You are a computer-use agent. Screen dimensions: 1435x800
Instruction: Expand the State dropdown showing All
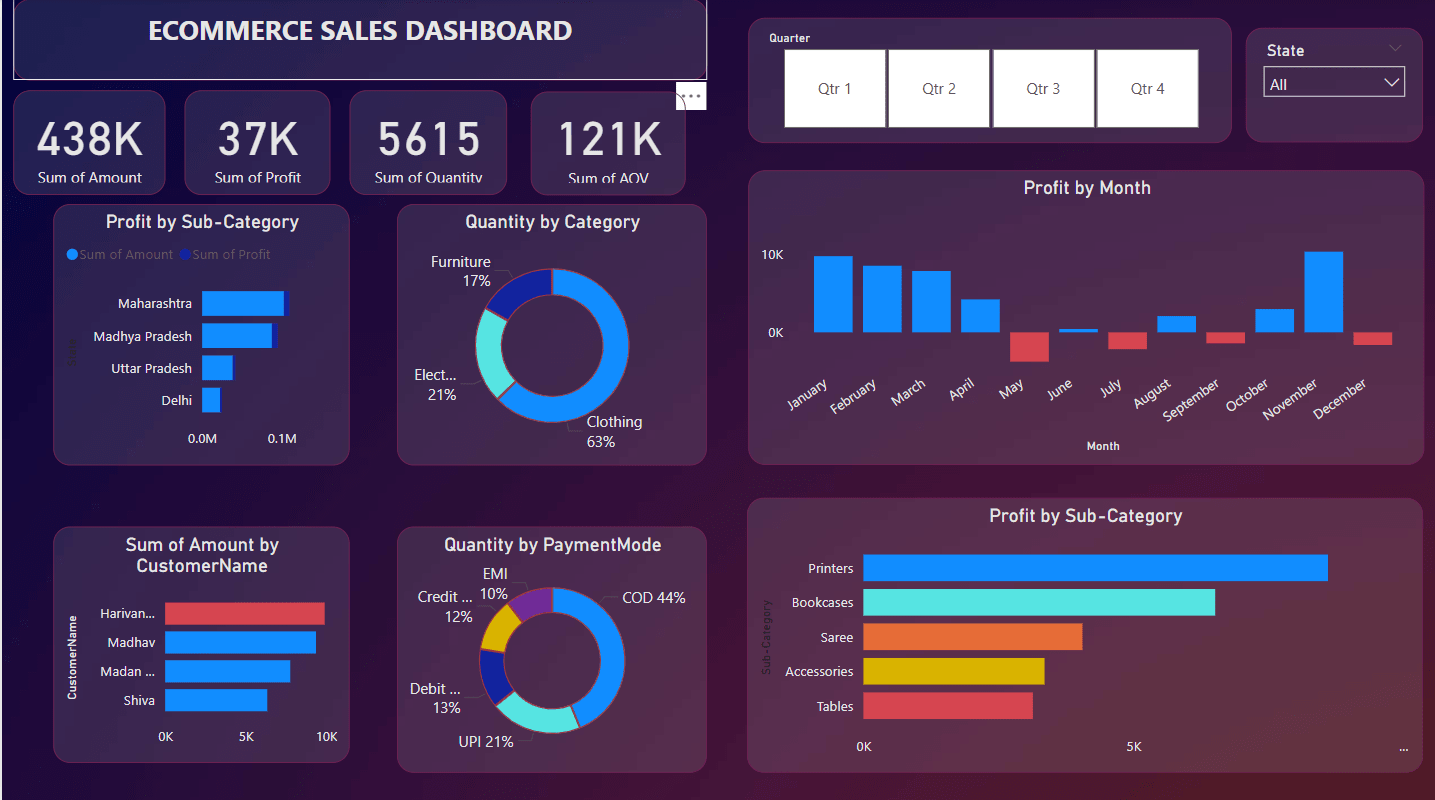pos(1334,84)
